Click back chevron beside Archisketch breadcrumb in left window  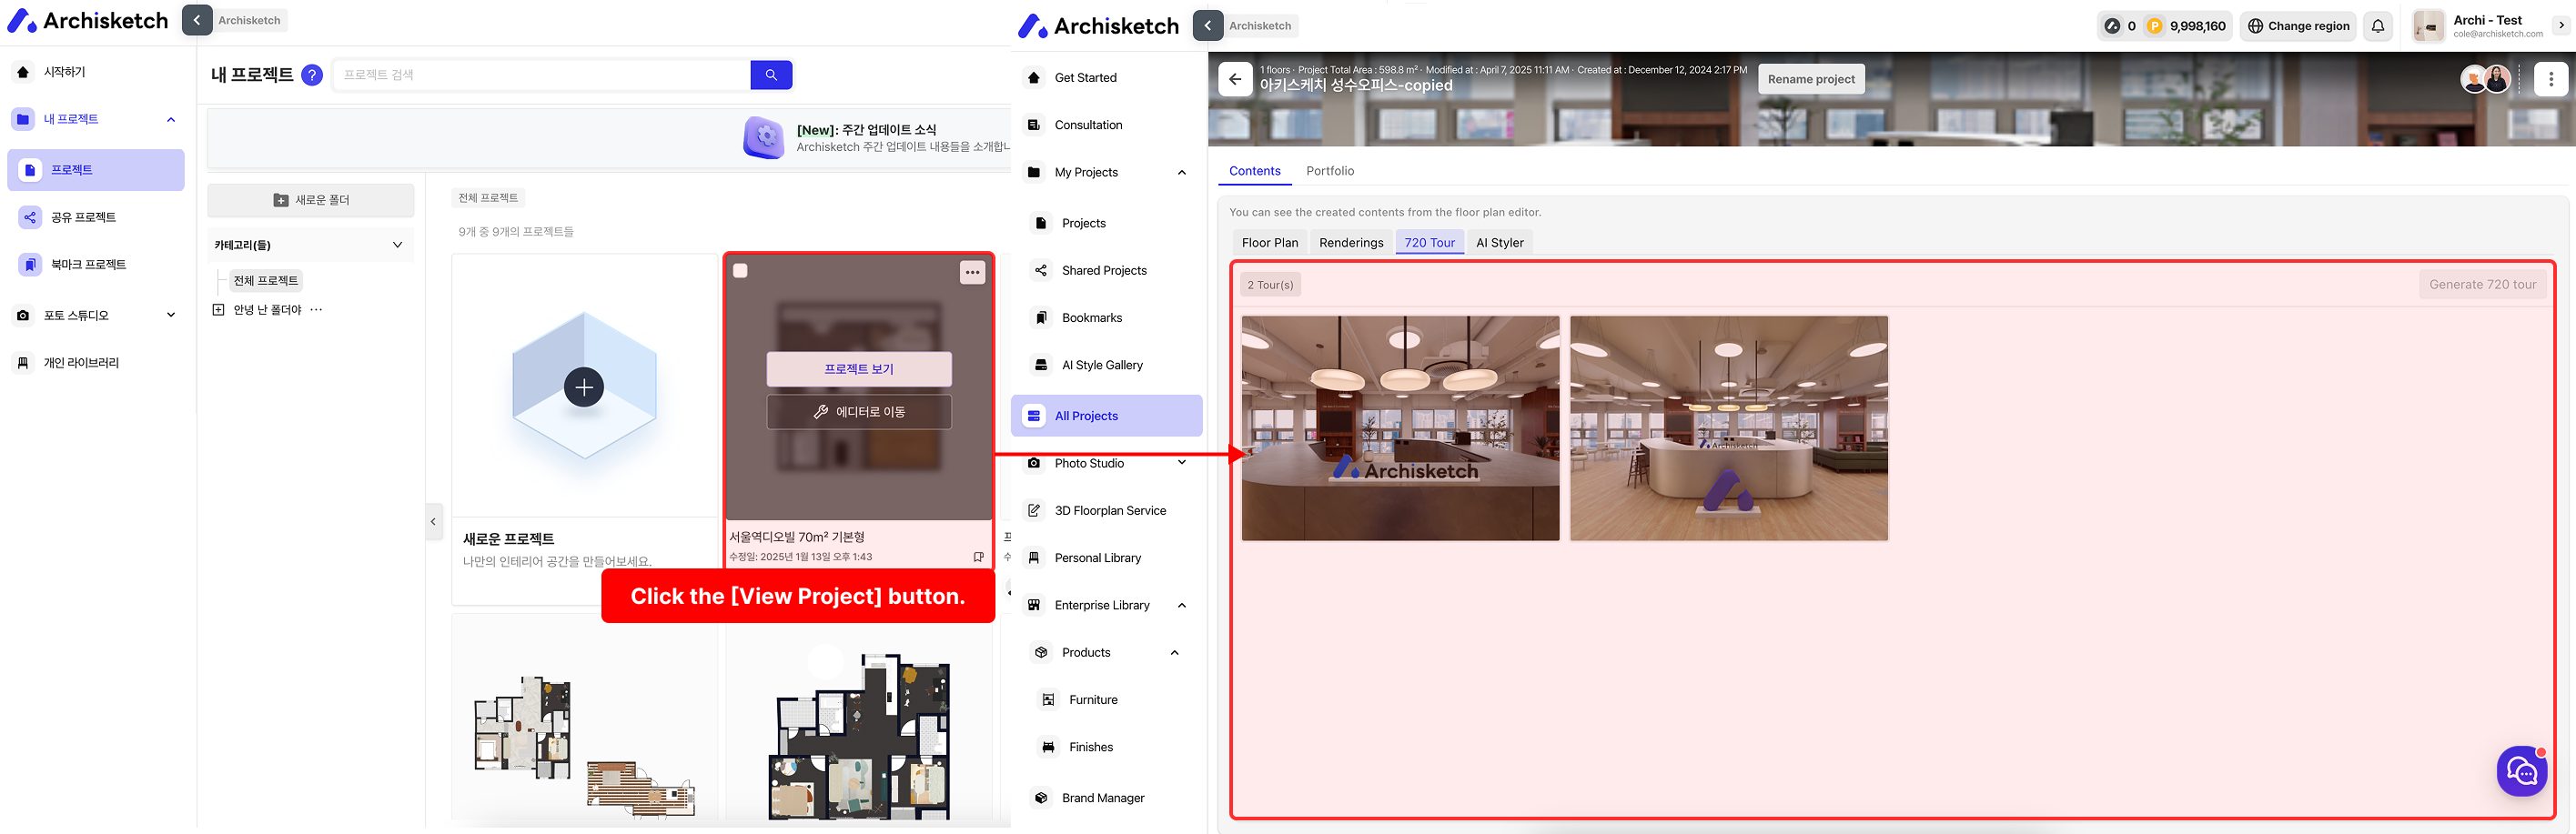[x=197, y=20]
